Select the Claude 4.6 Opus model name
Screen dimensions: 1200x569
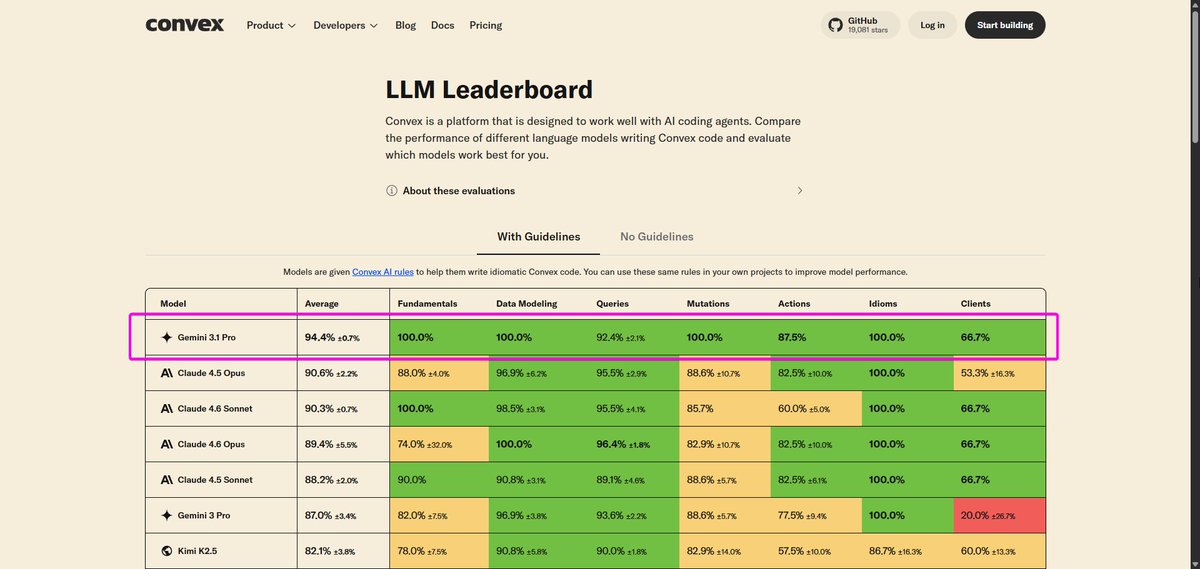(x=211, y=444)
